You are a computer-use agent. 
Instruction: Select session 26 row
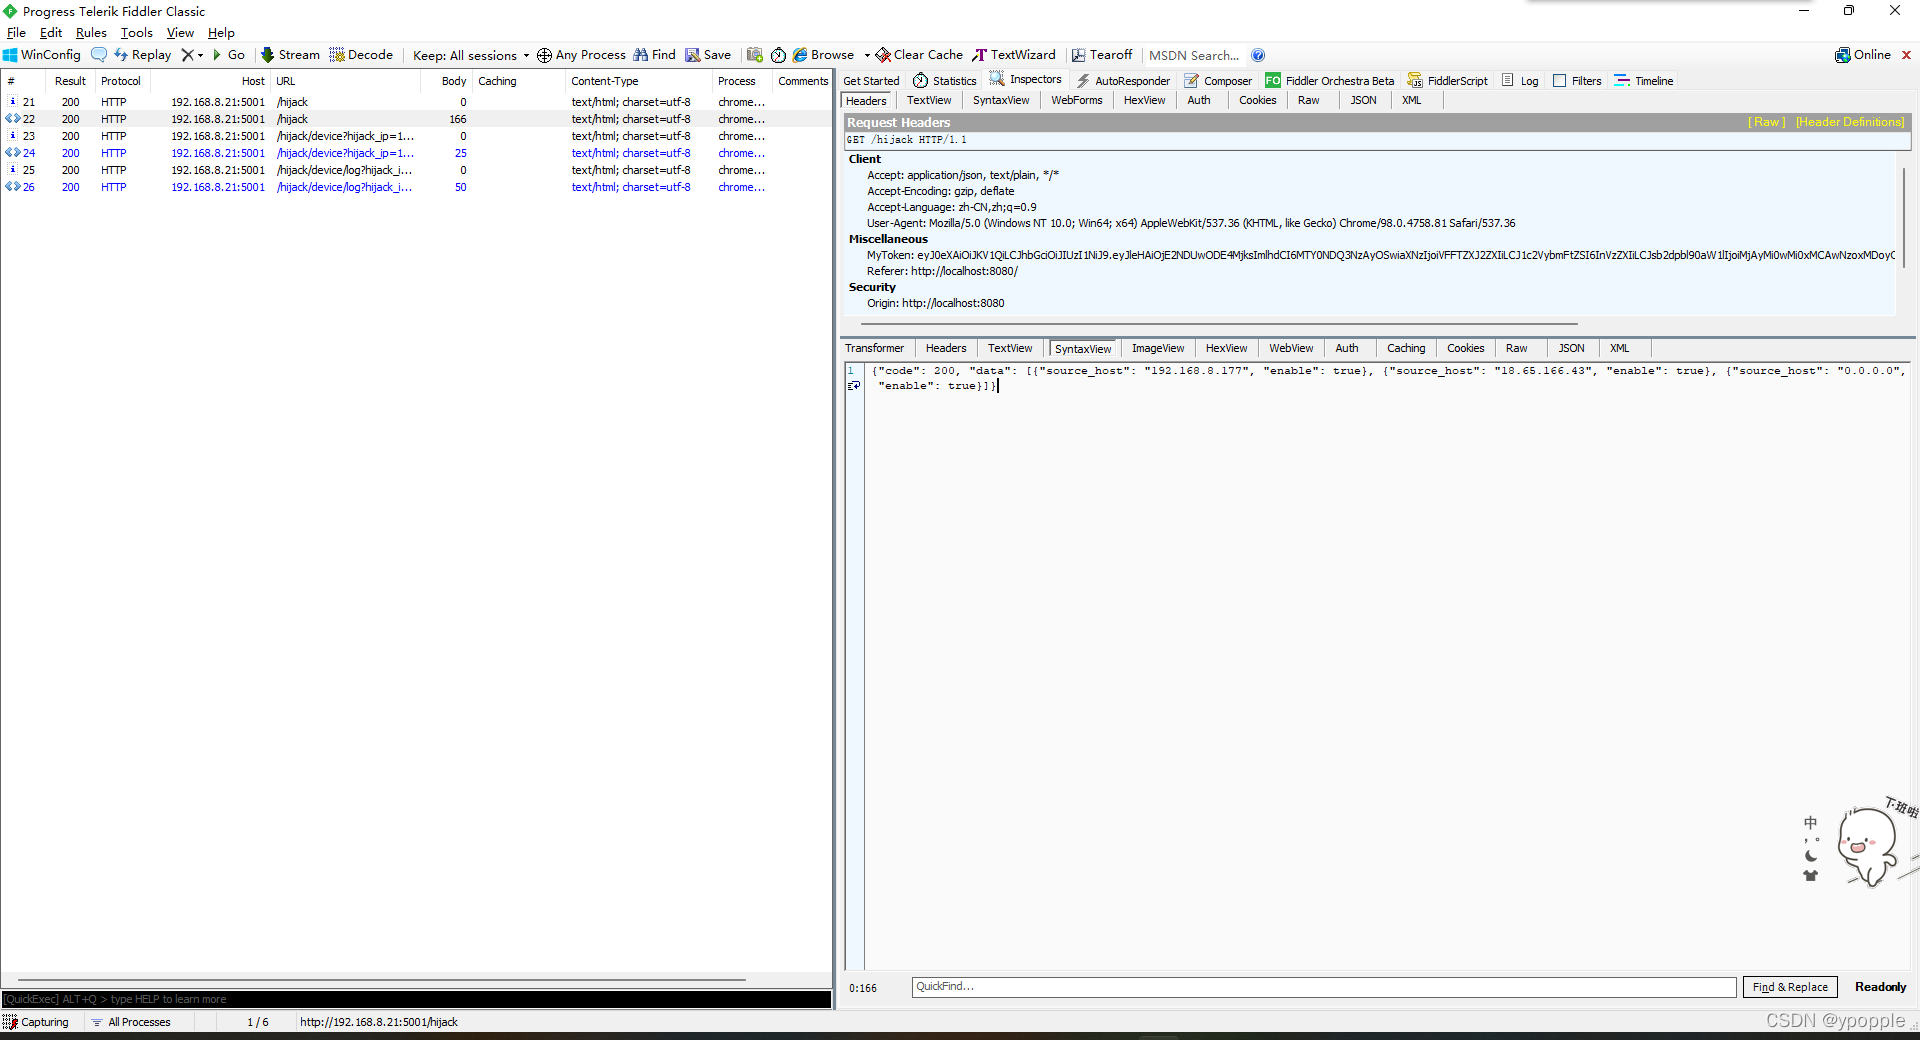[418, 187]
